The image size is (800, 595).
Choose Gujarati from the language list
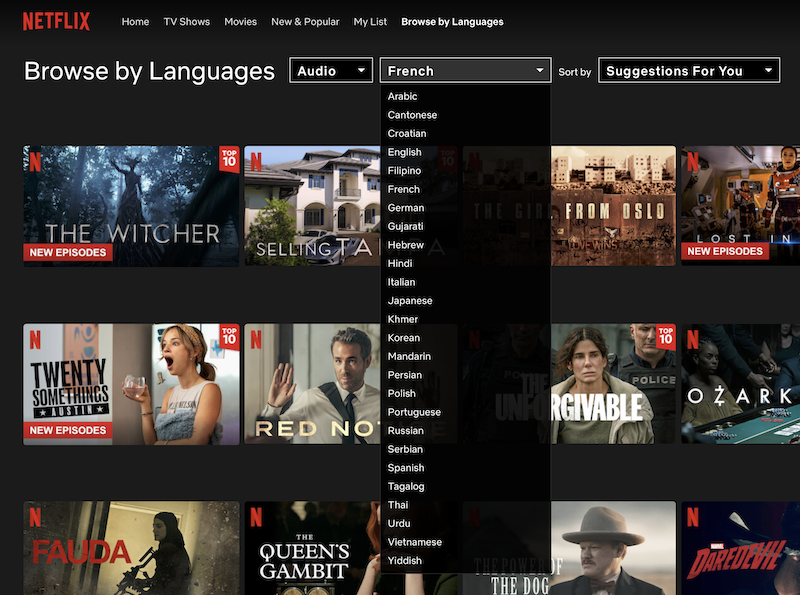click(405, 226)
